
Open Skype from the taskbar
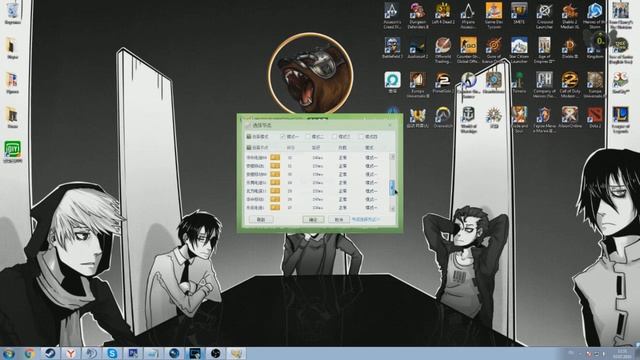(x=112, y=353)
